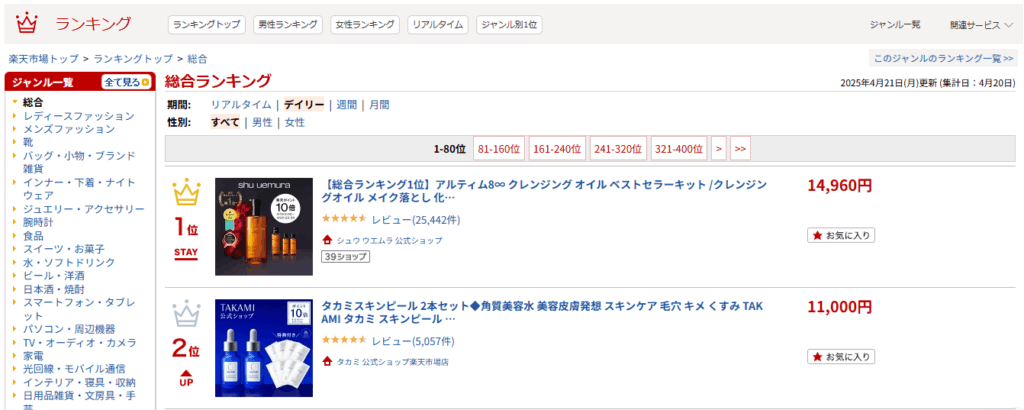The height and width of the screenshot is (410, 1024).
Task: Open 腕時計 genre
Action: tap(38, 222)
